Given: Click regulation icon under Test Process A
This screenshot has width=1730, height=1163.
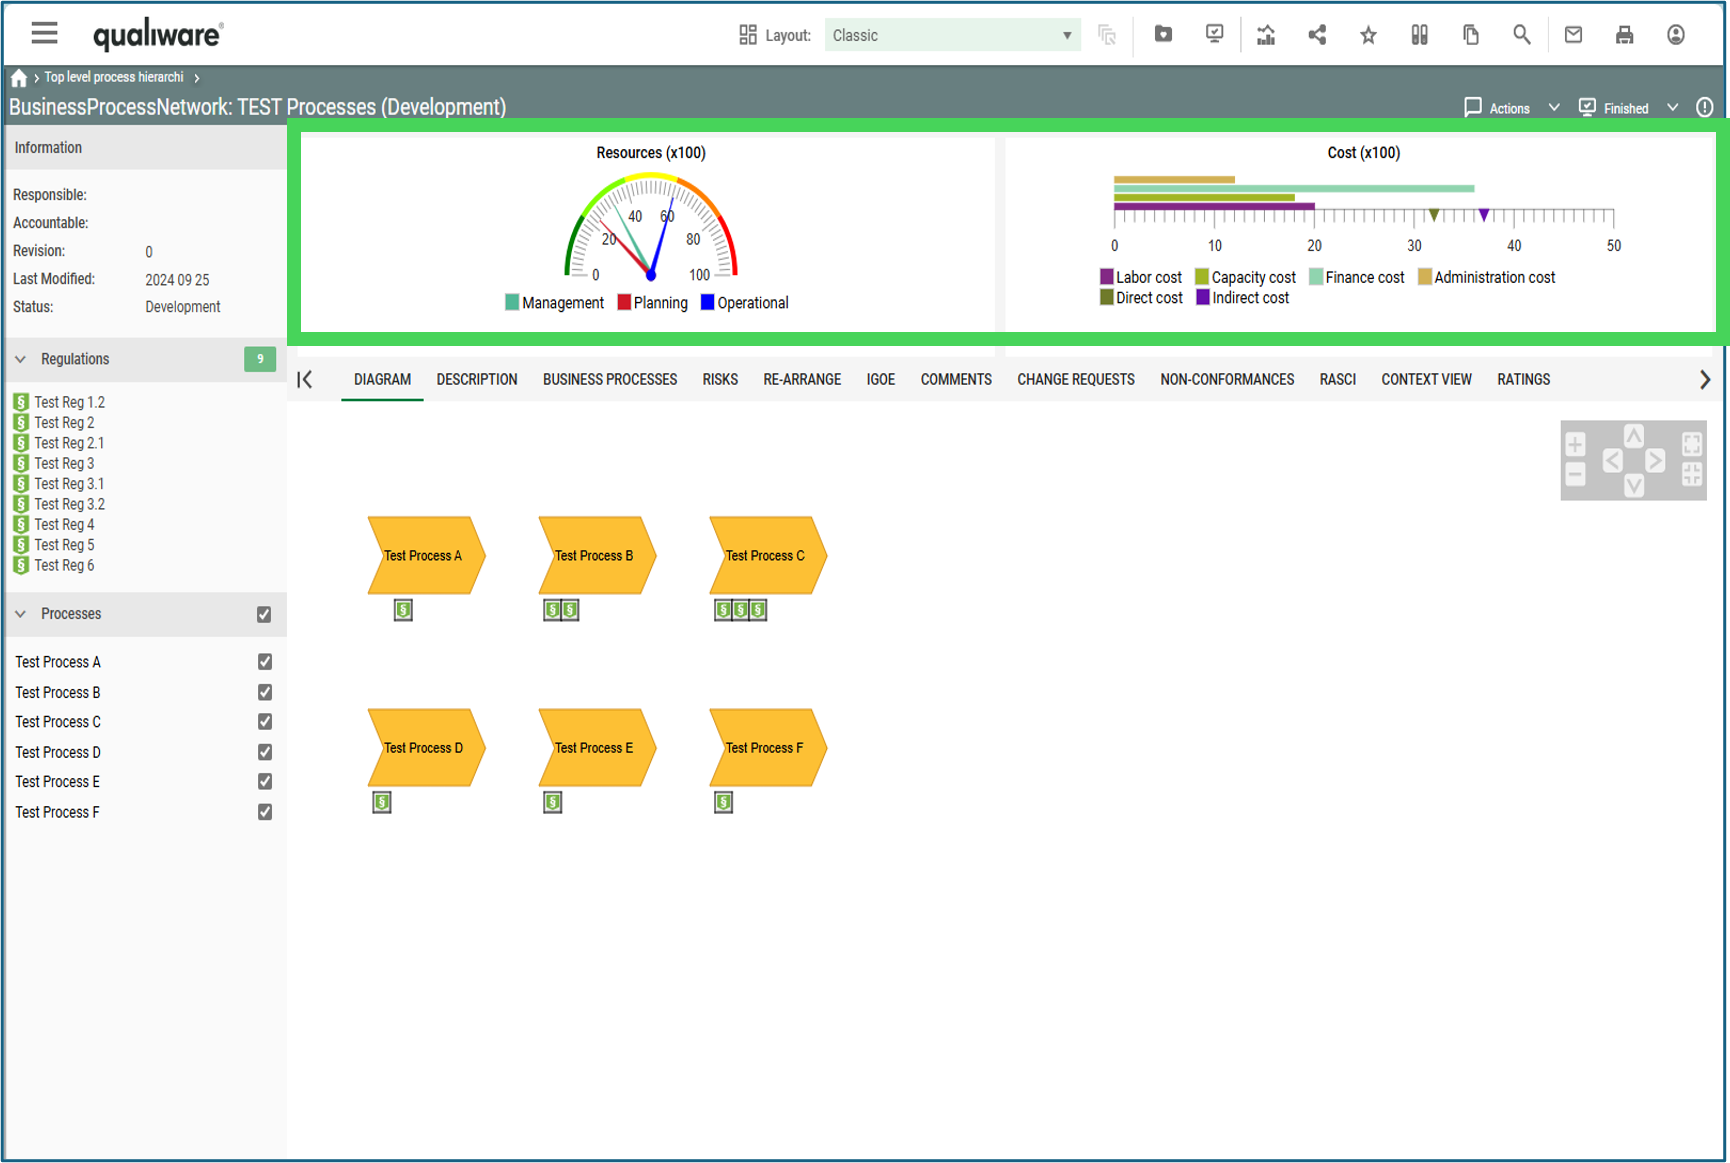Looking at the screenshot, I should (x=403, y=610).
